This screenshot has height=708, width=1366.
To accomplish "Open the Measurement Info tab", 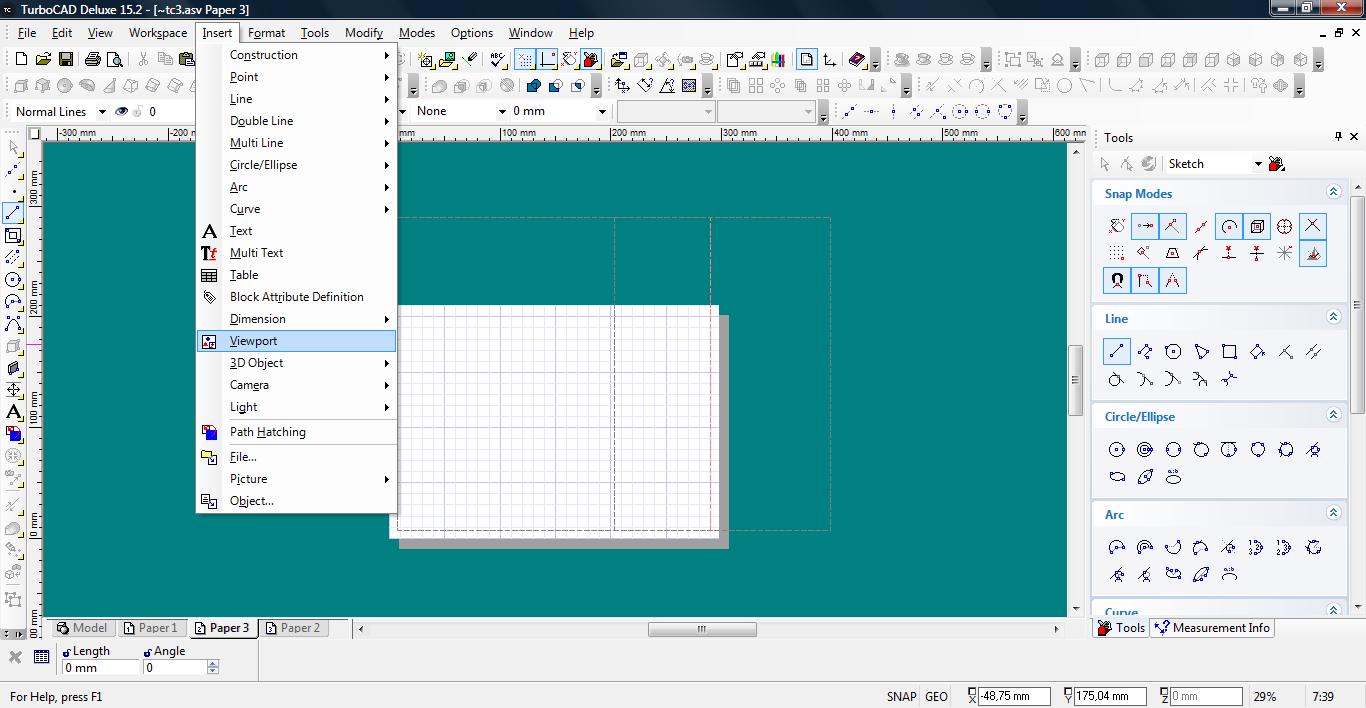I will click(1212, 628).
